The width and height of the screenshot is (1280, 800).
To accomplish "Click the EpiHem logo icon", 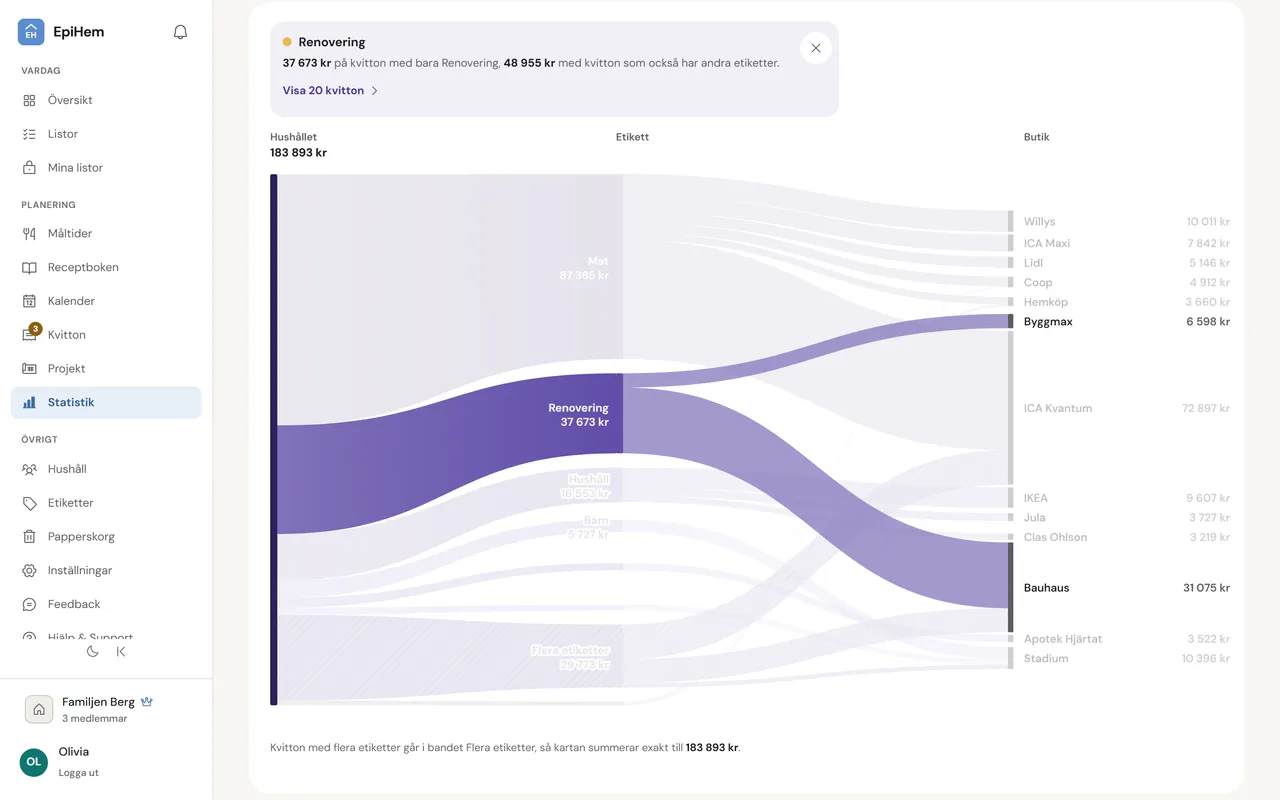I will (31, 32).
